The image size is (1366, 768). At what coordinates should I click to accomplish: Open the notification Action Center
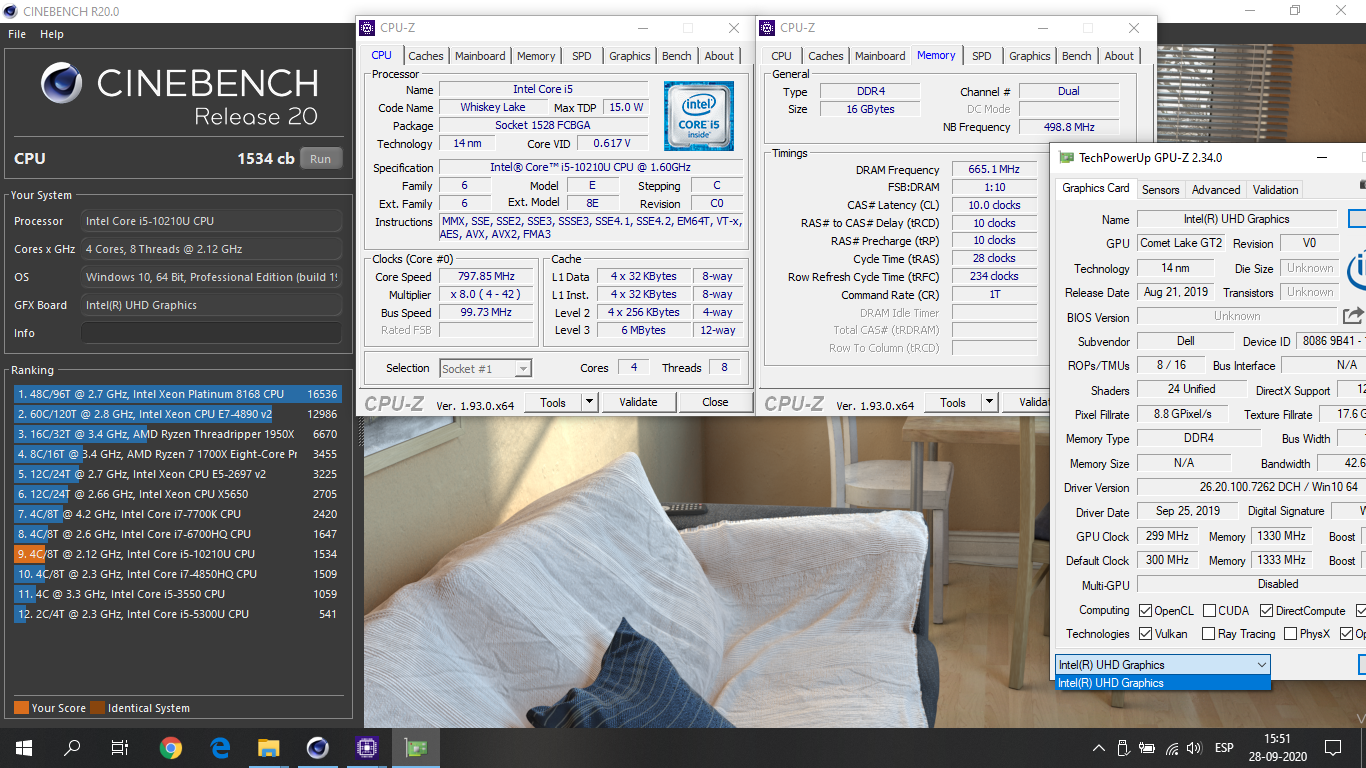(x=1332, y=748)
